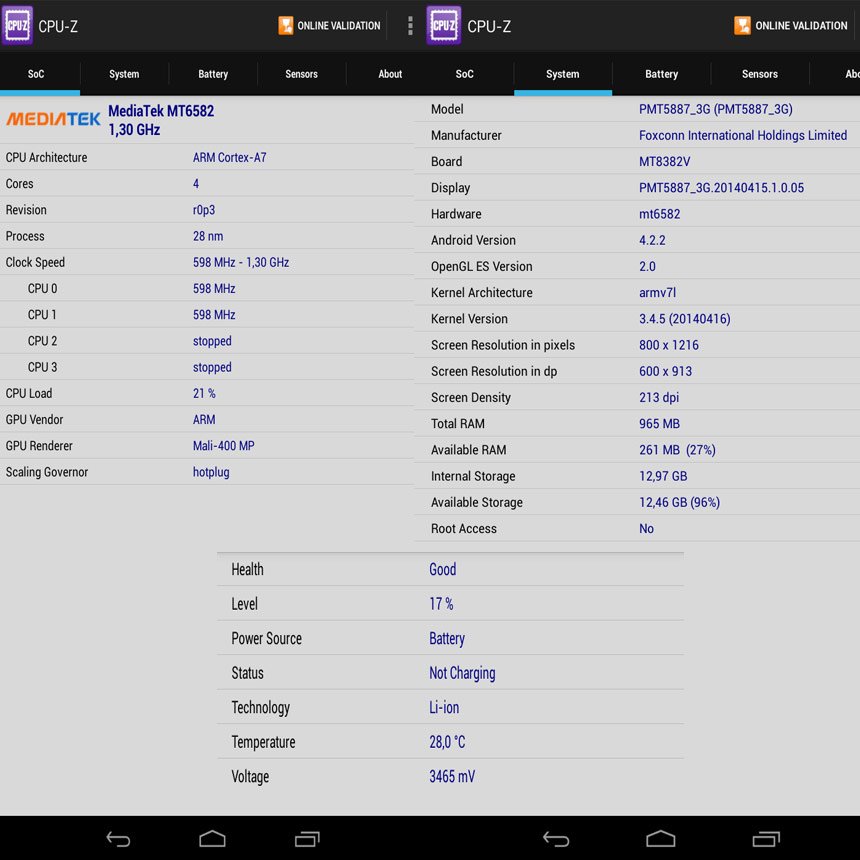
Task: Tap the Mali-400 MP renderer value
Action: [x=223, y=446]
